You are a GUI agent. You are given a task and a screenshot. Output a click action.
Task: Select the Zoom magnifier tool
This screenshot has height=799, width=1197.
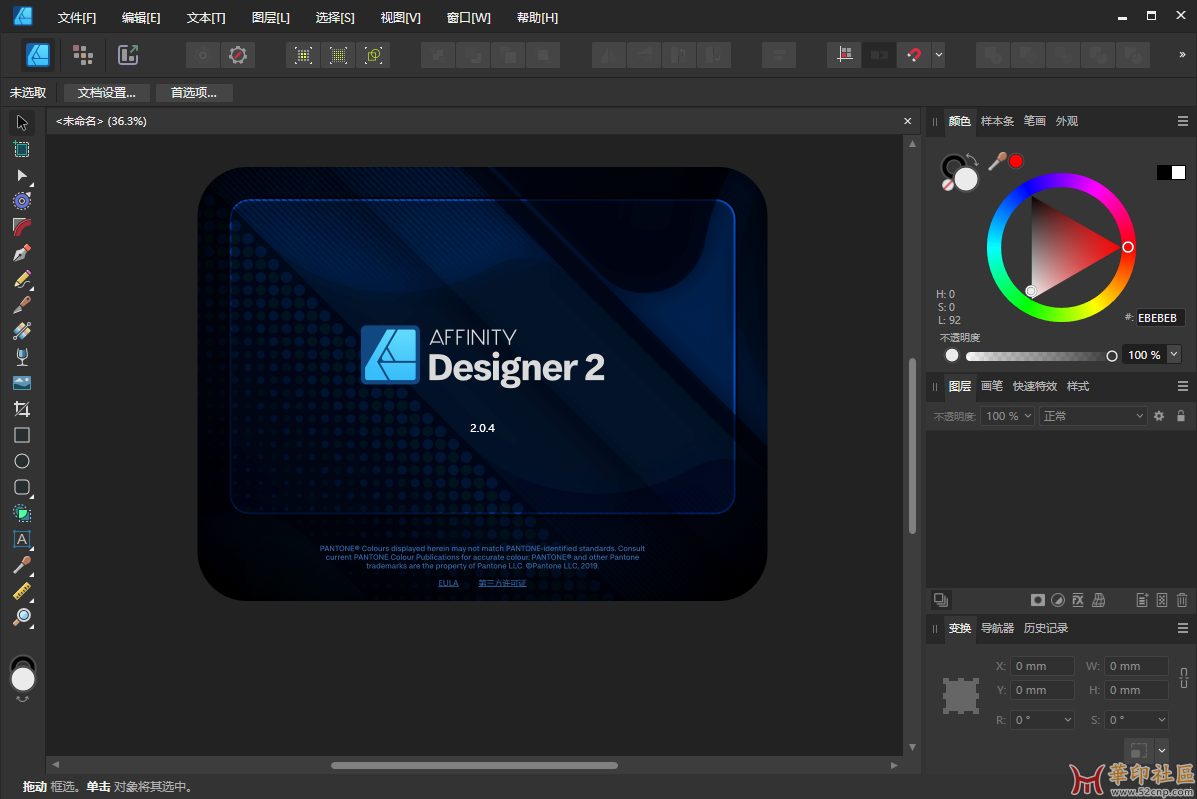[x=22, y=617]
